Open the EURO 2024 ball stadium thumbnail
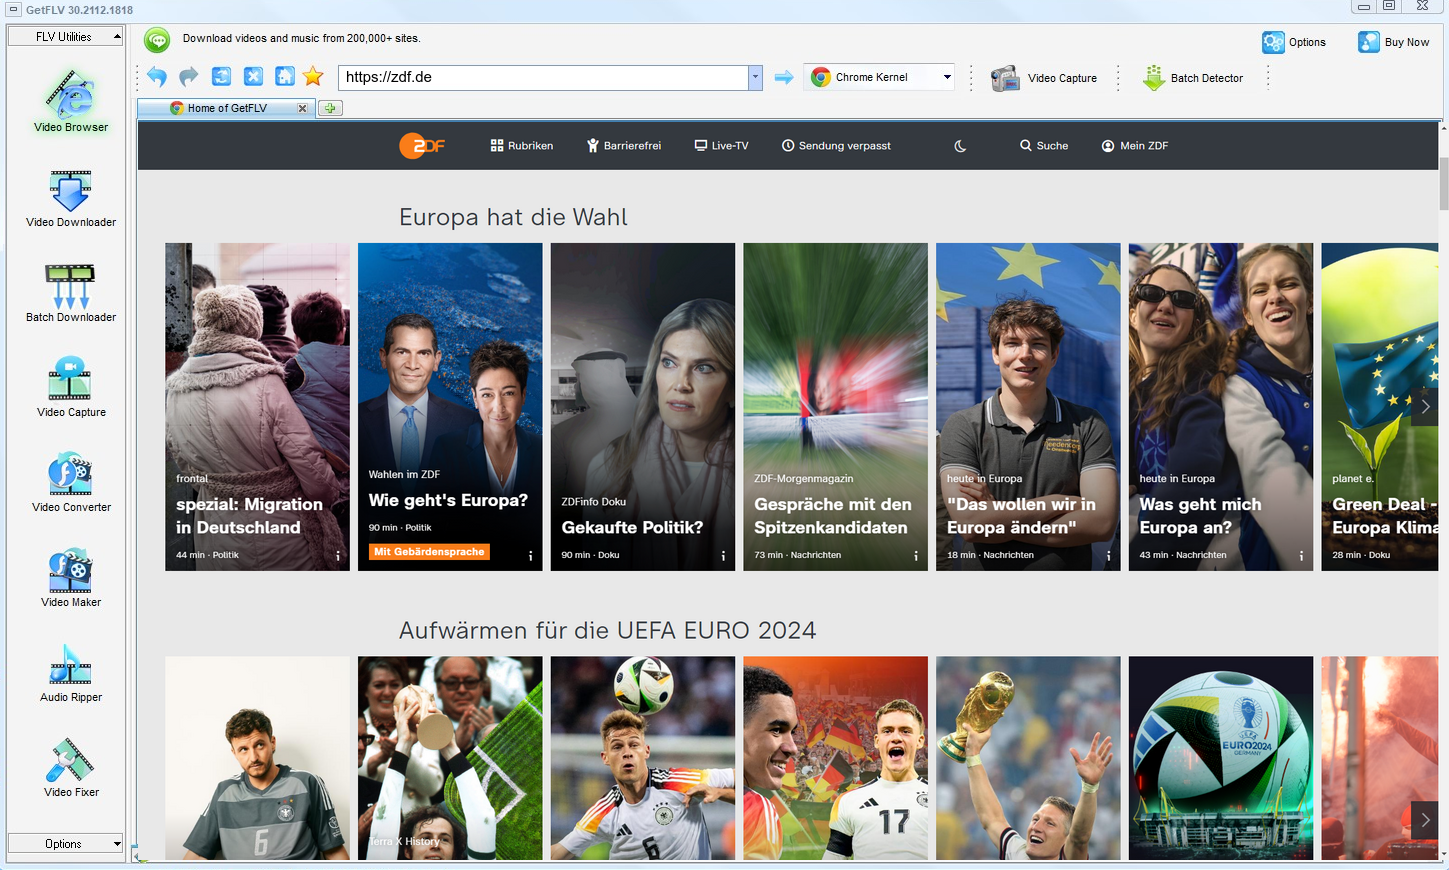 pos(1221,758)
